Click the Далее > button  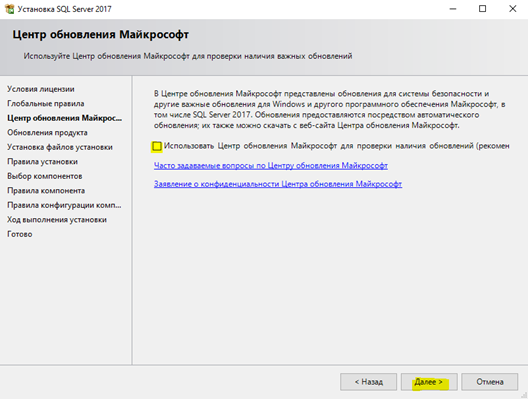[429, 382]
